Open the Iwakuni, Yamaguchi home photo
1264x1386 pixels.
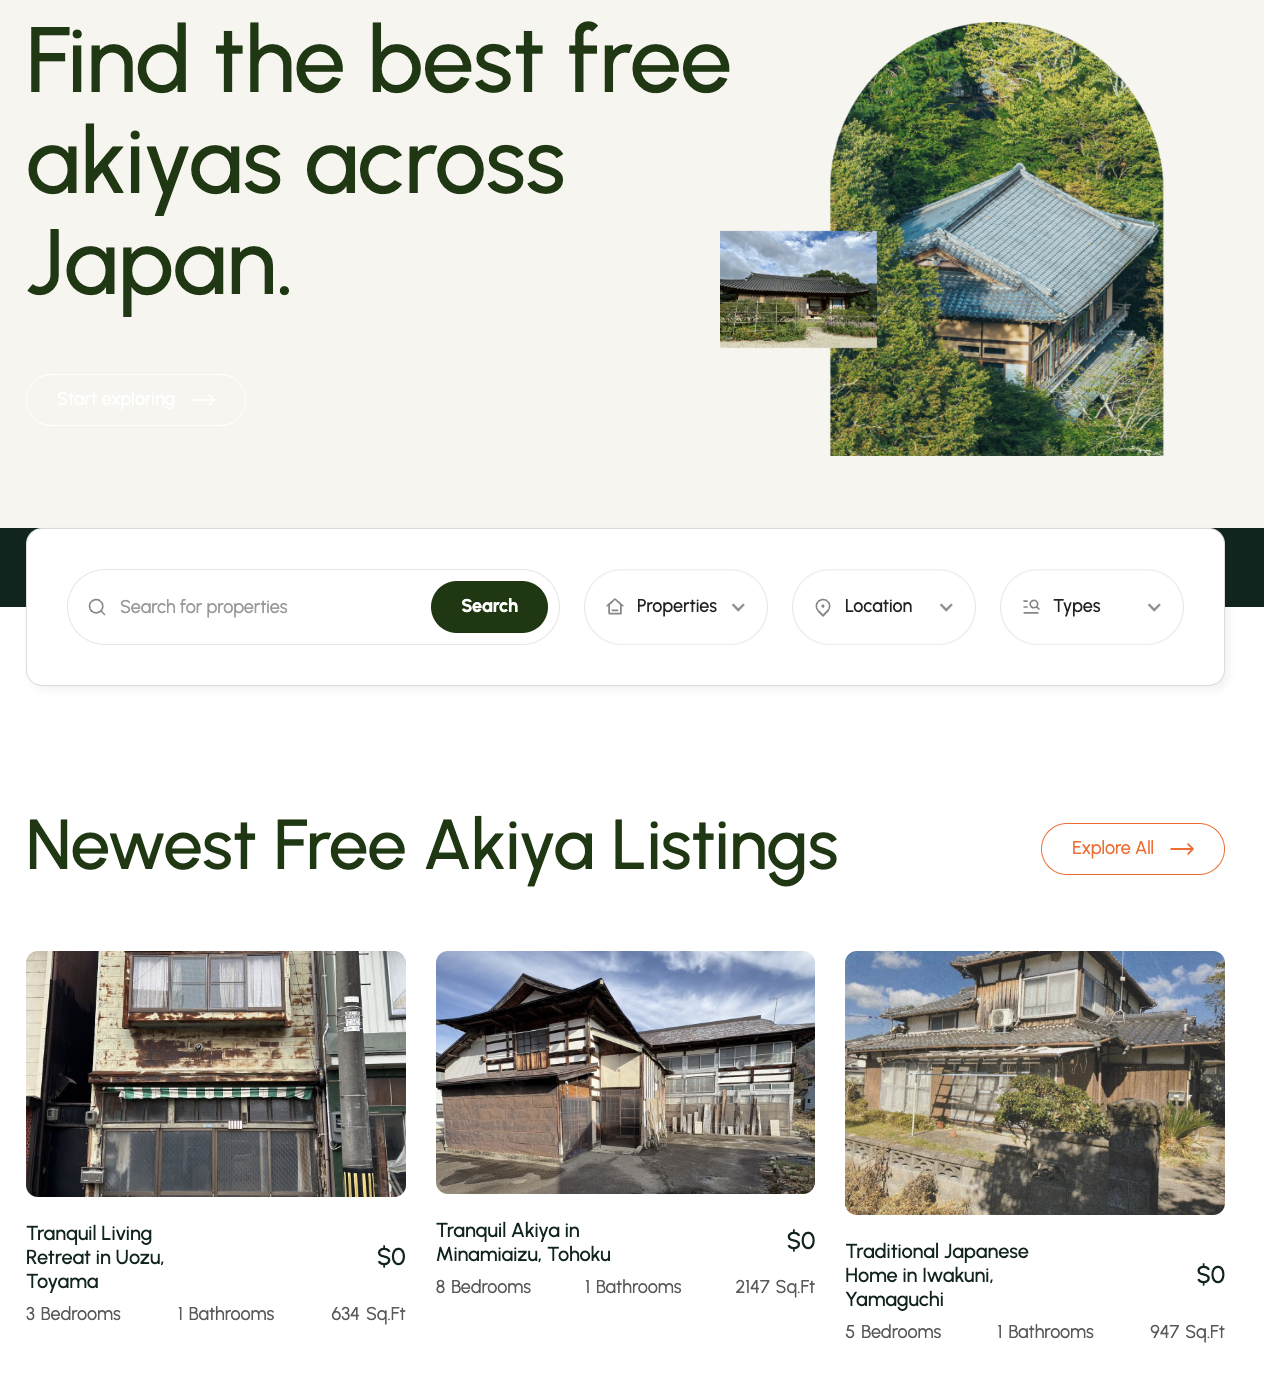[x=1035, y=1083]
